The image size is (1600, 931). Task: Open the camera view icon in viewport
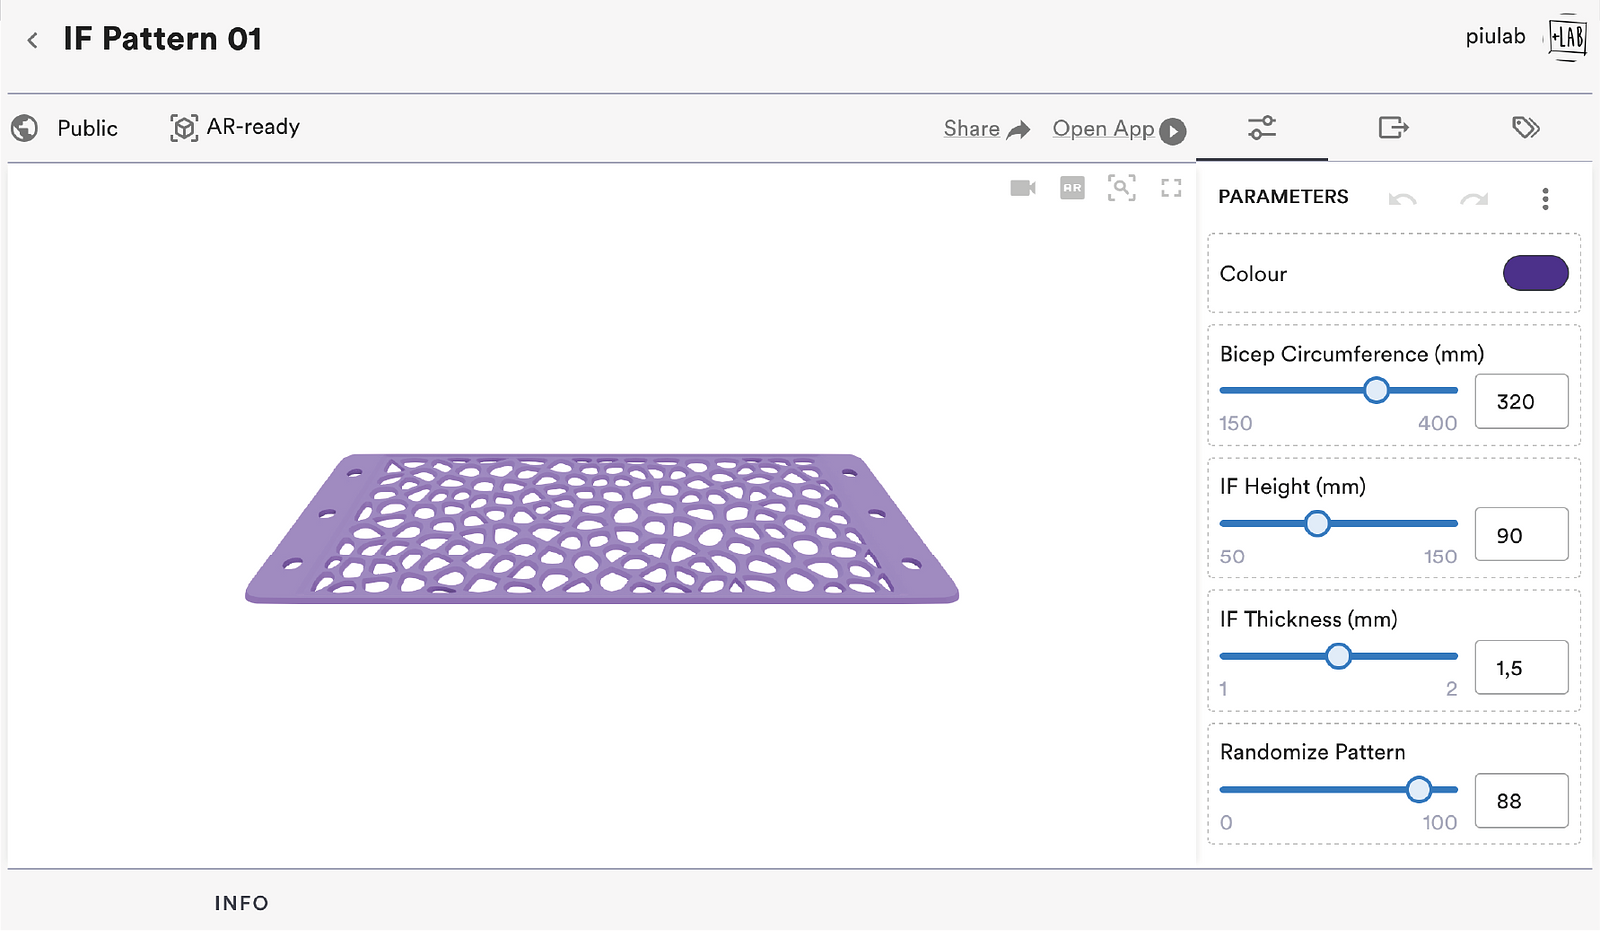[x=1022, y=188]
